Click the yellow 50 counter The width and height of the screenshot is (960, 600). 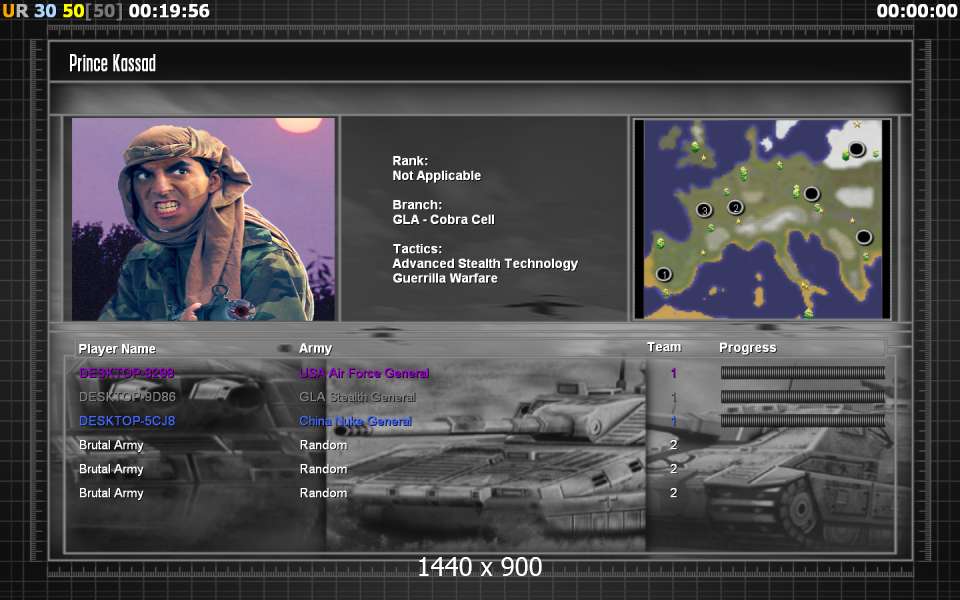point(73,10)
